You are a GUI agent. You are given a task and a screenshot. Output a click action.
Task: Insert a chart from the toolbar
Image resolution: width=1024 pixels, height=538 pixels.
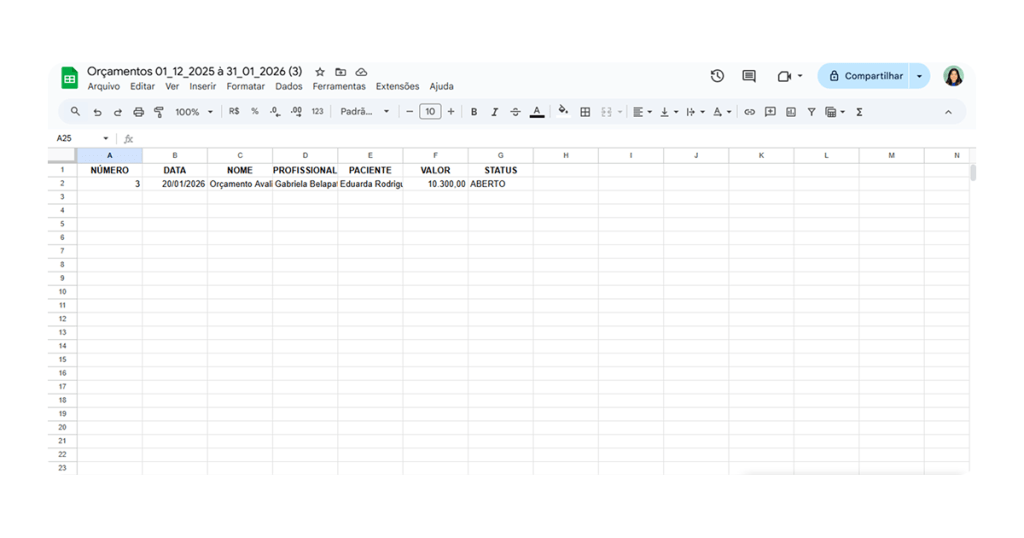(x=791, y=112)
